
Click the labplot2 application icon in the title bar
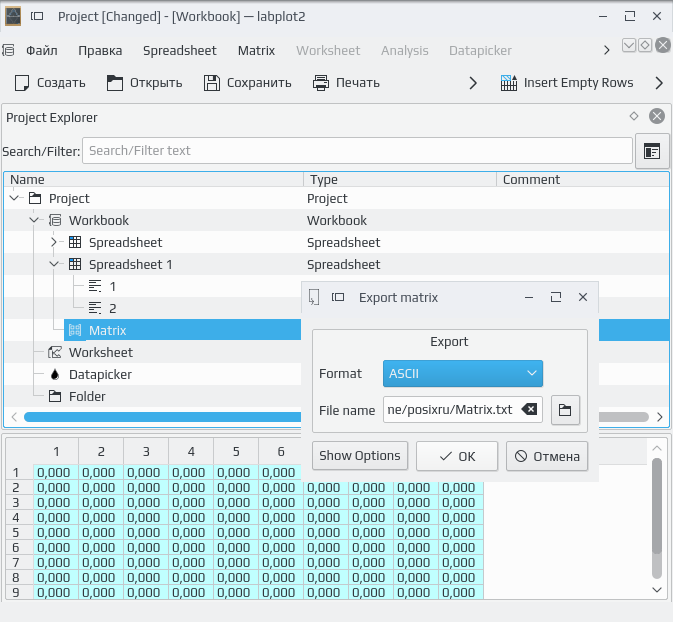[x=13, y=17]
